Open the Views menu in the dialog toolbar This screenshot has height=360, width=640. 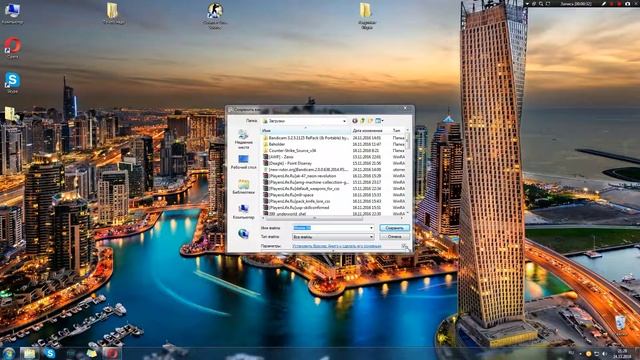coord(379,121)
